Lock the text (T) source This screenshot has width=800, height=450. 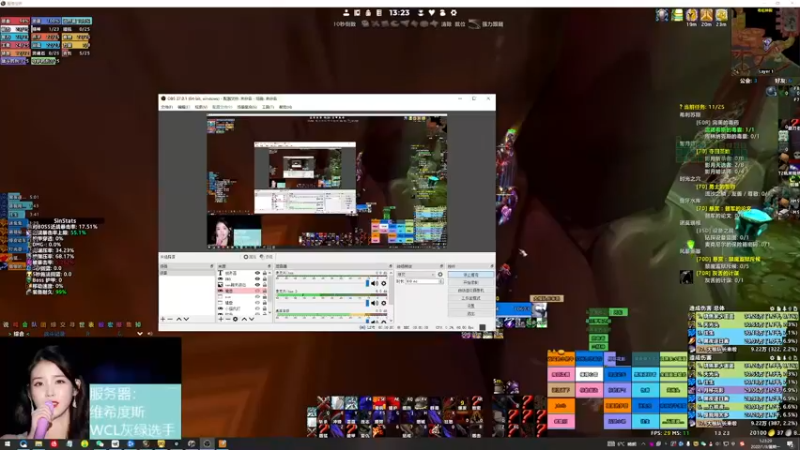click(264, 273)
